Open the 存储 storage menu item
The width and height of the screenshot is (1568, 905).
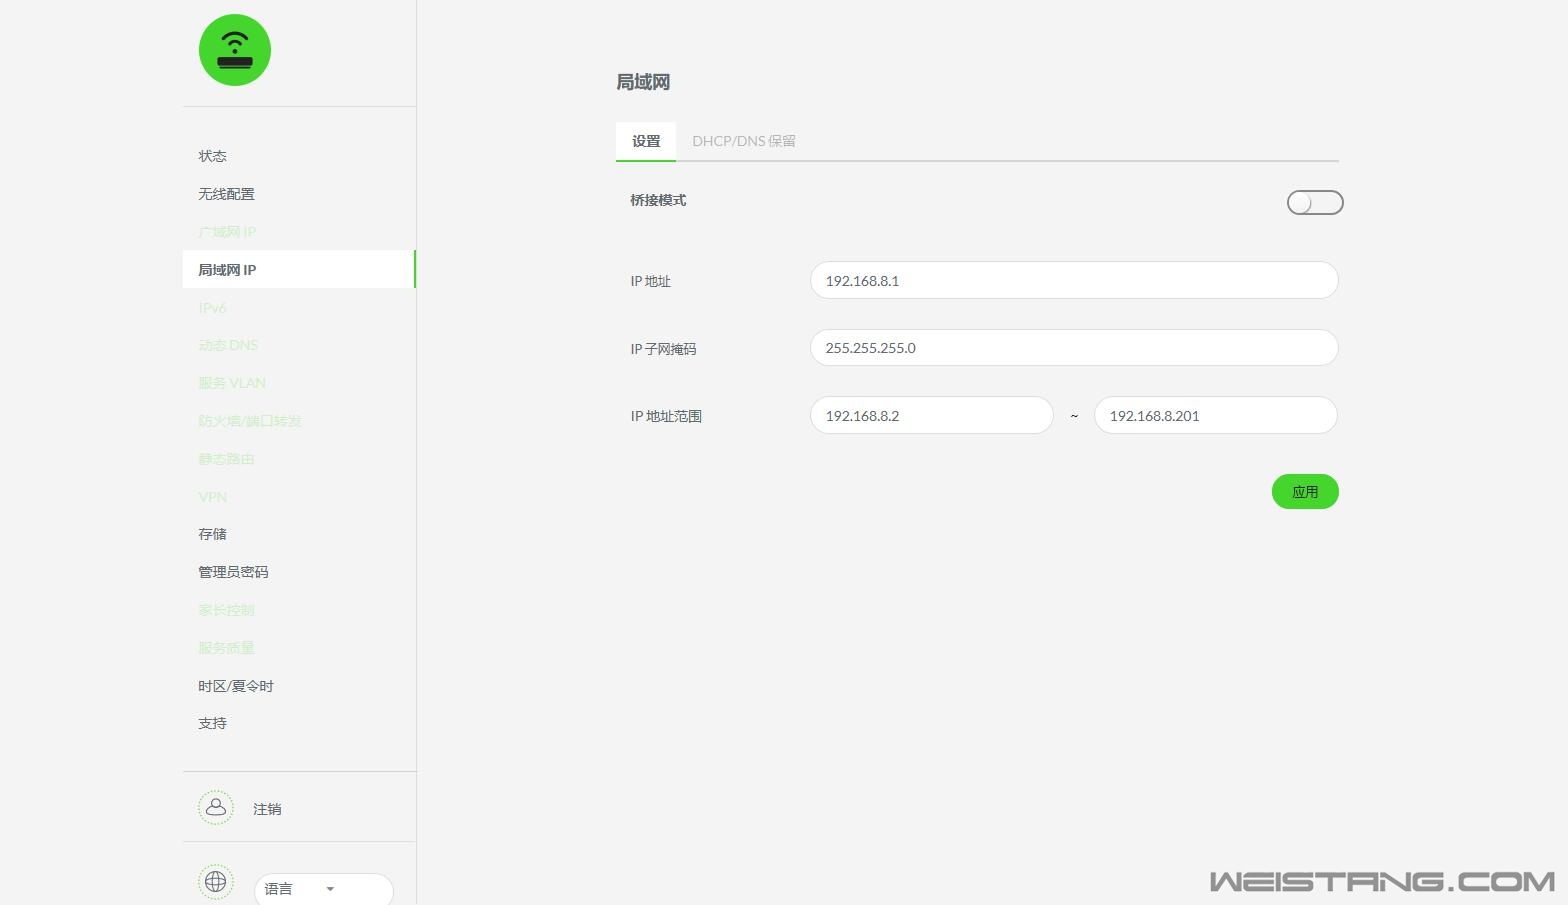click(212, 534)
